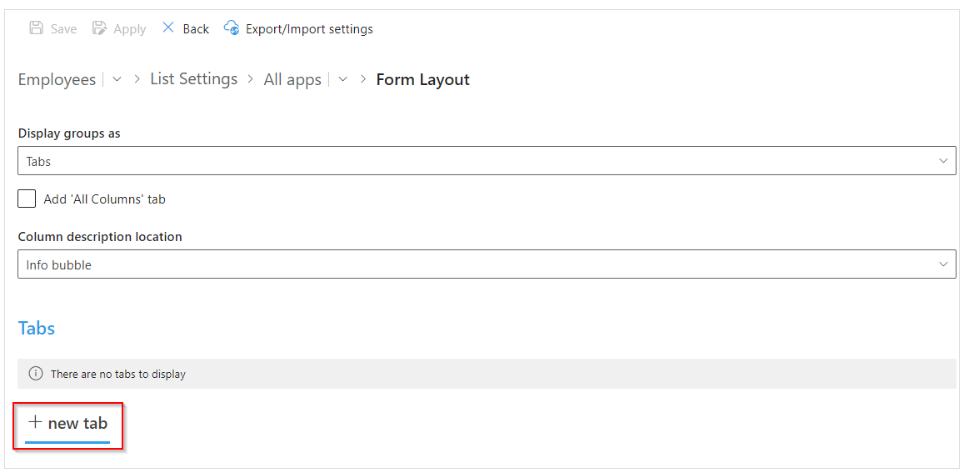This screenshot has width=966, height=476.
Task: Click the info icon in no-tabs message
Action: (x=36, y=374)
